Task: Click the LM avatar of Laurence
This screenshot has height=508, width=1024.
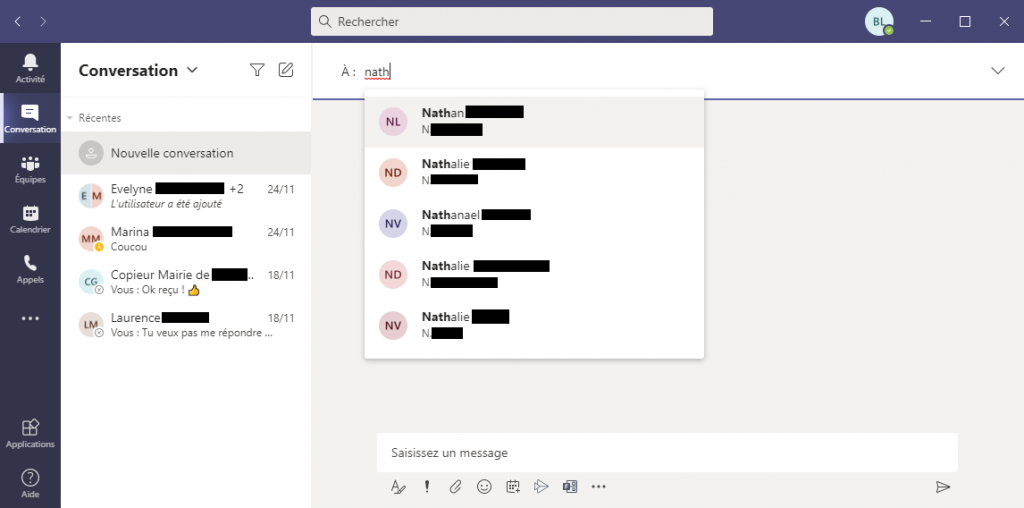Action: (91, 325)
